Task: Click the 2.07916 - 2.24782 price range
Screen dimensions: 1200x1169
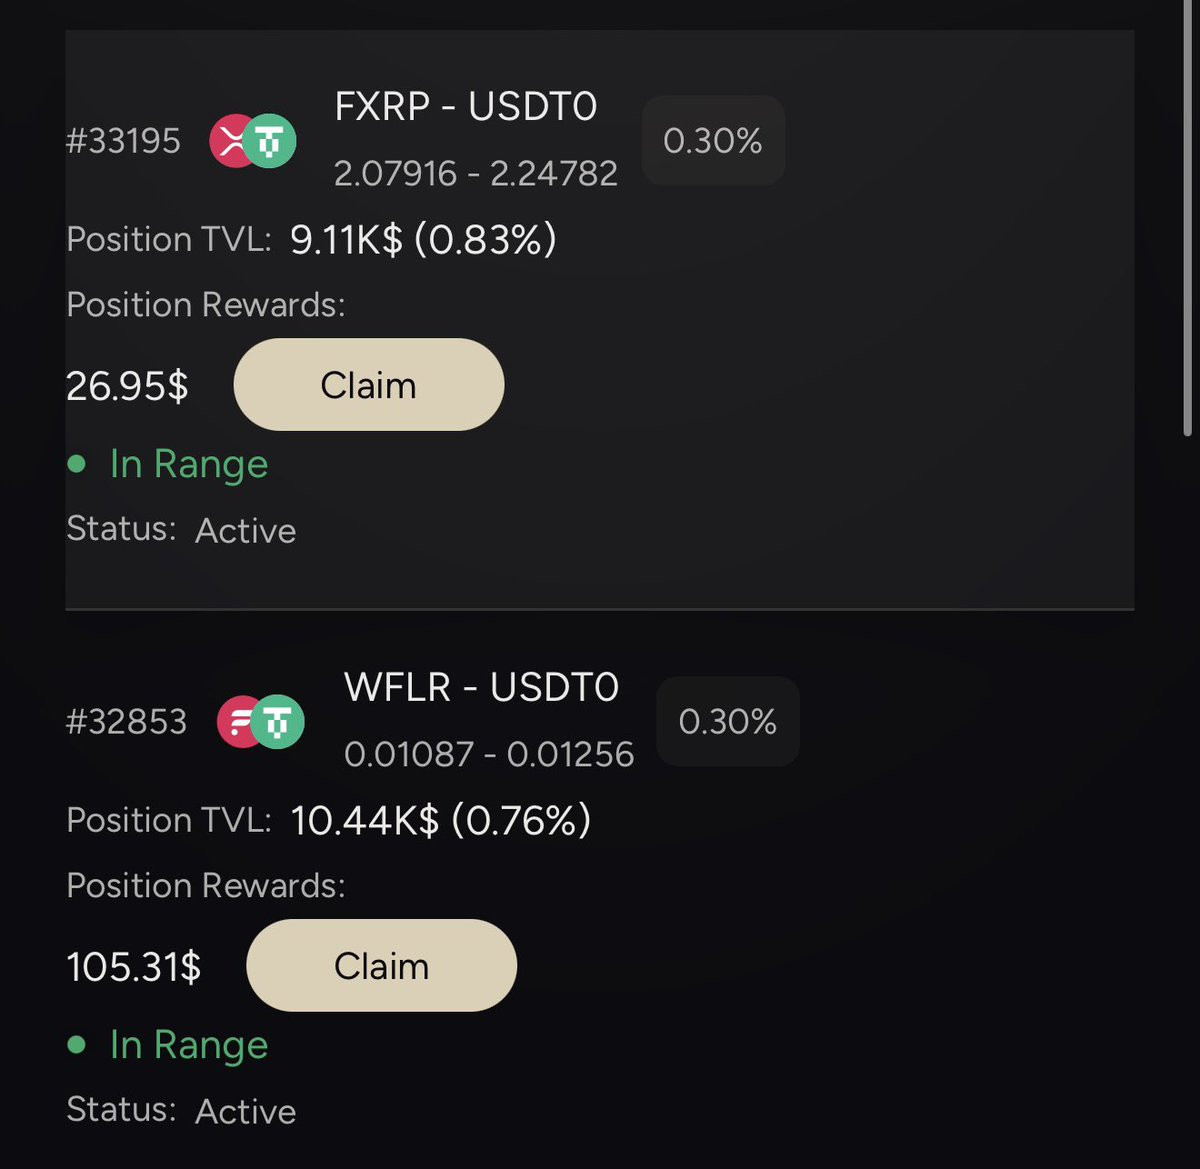Action: pyautogui.click(x=475, y=174)
